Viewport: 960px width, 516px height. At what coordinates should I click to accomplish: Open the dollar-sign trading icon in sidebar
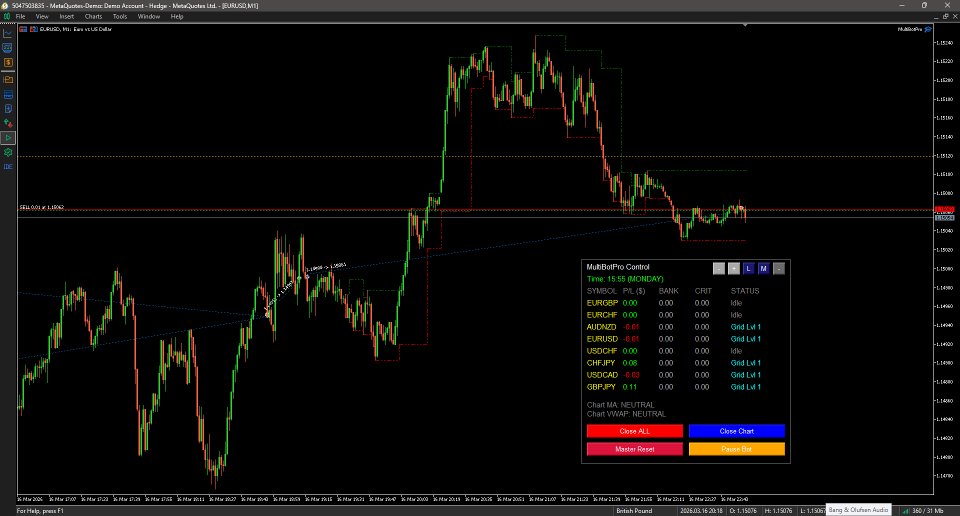[x=8, y=62]
